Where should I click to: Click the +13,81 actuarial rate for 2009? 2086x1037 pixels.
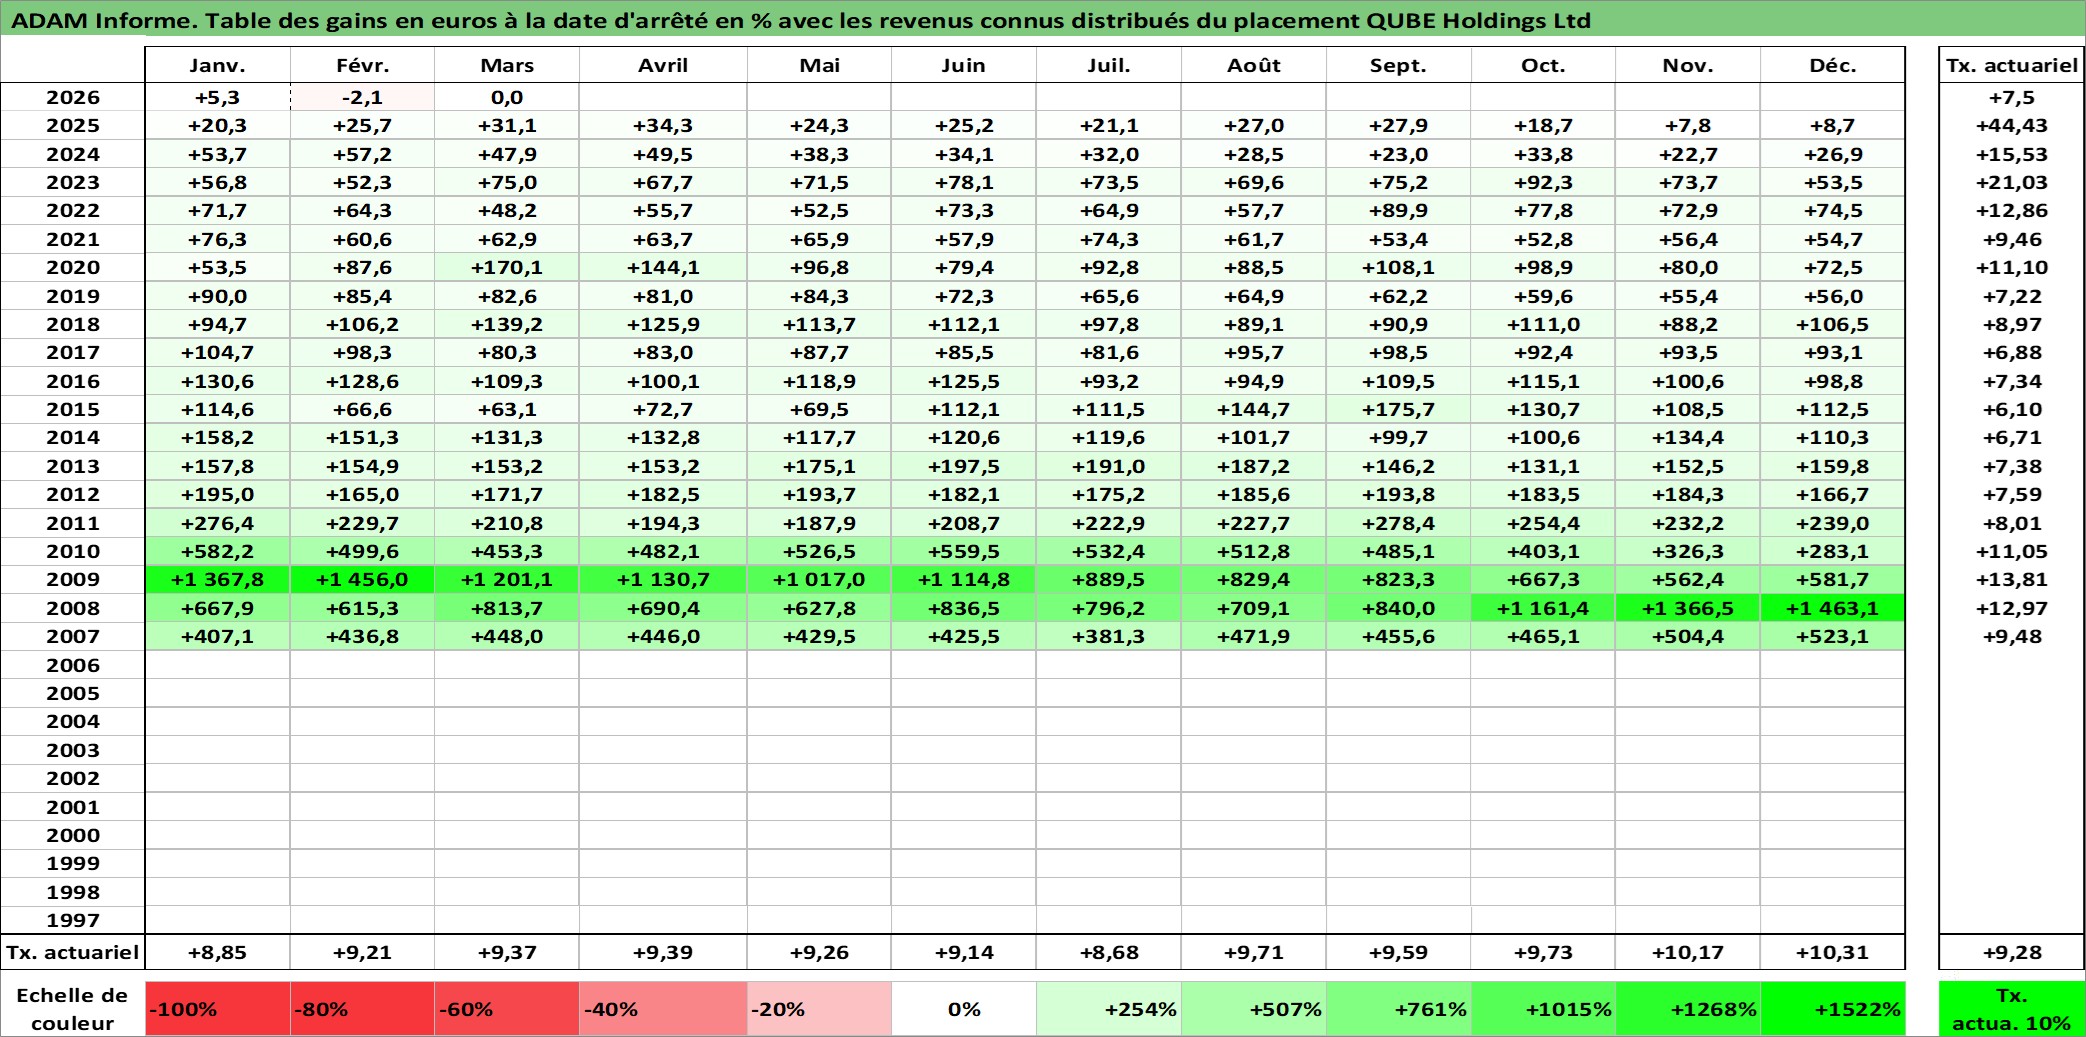coord(2012,579)
